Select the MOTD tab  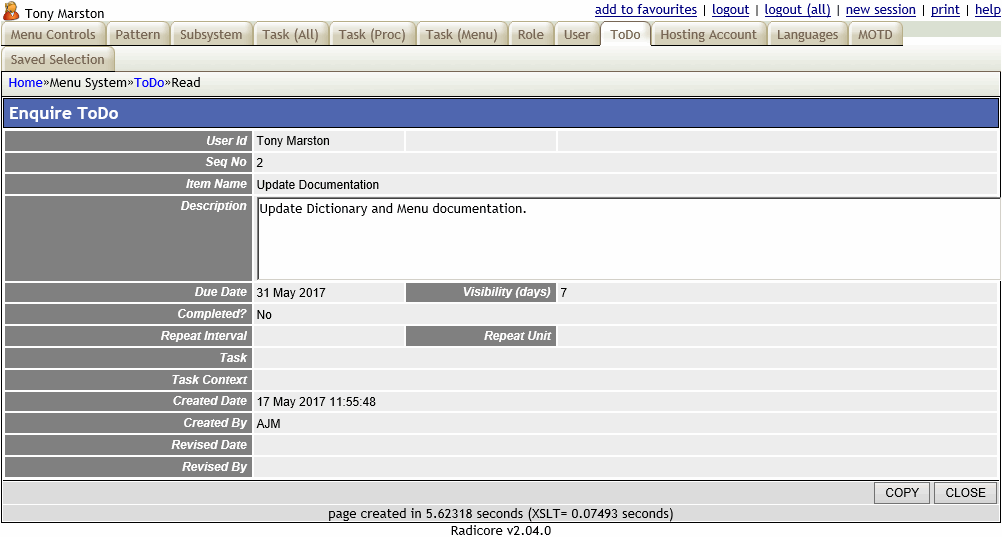click(875, 35)
